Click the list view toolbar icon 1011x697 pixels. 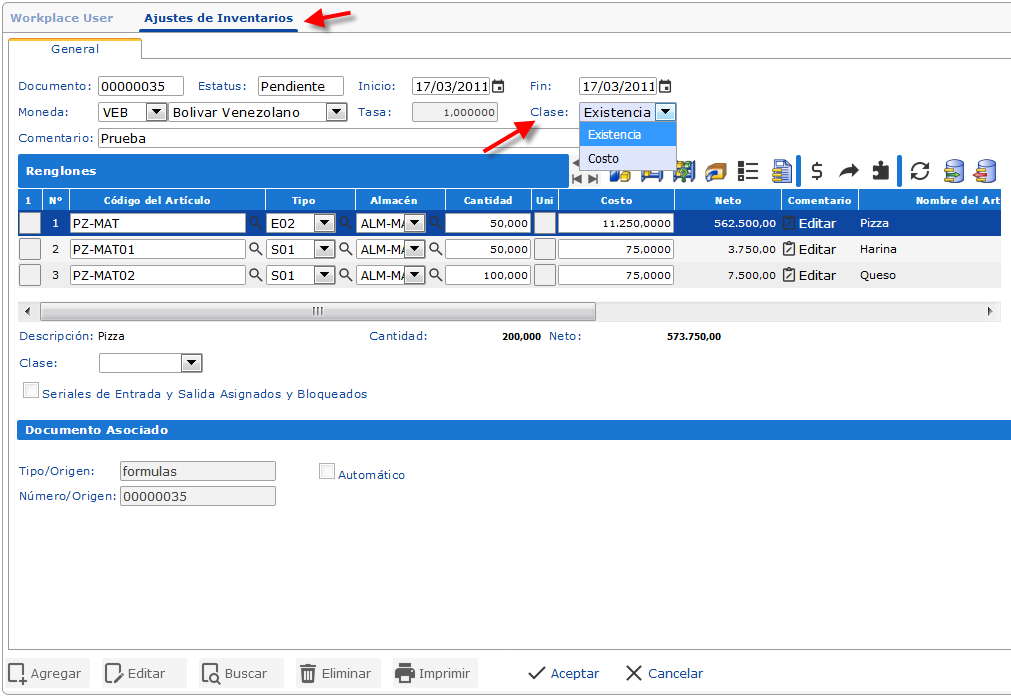tap(747, 171)
